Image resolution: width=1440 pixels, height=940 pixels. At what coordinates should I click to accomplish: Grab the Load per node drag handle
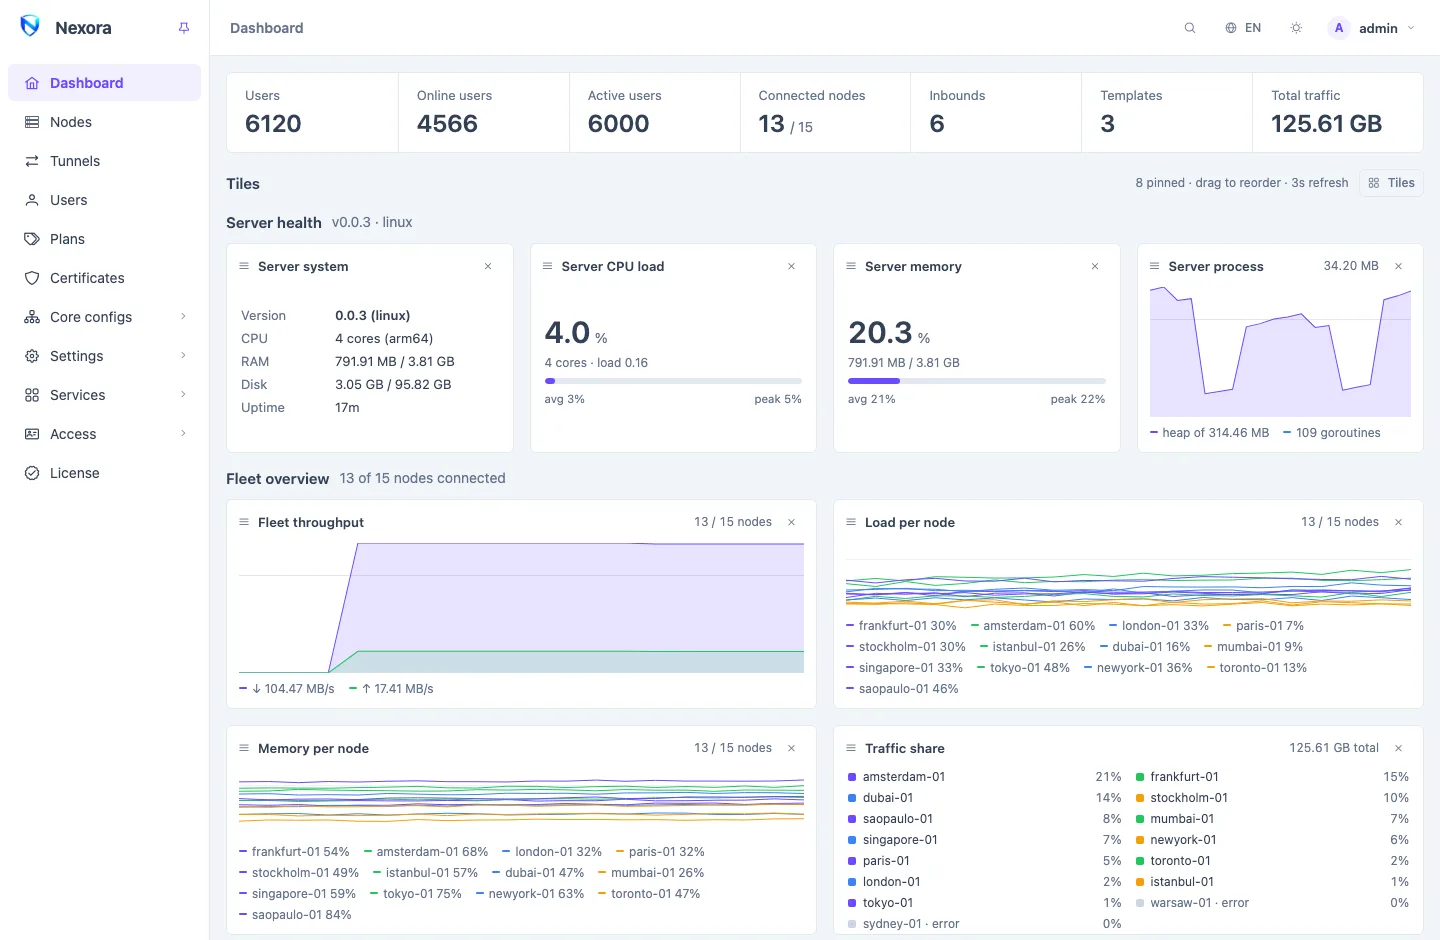point(851,522)
